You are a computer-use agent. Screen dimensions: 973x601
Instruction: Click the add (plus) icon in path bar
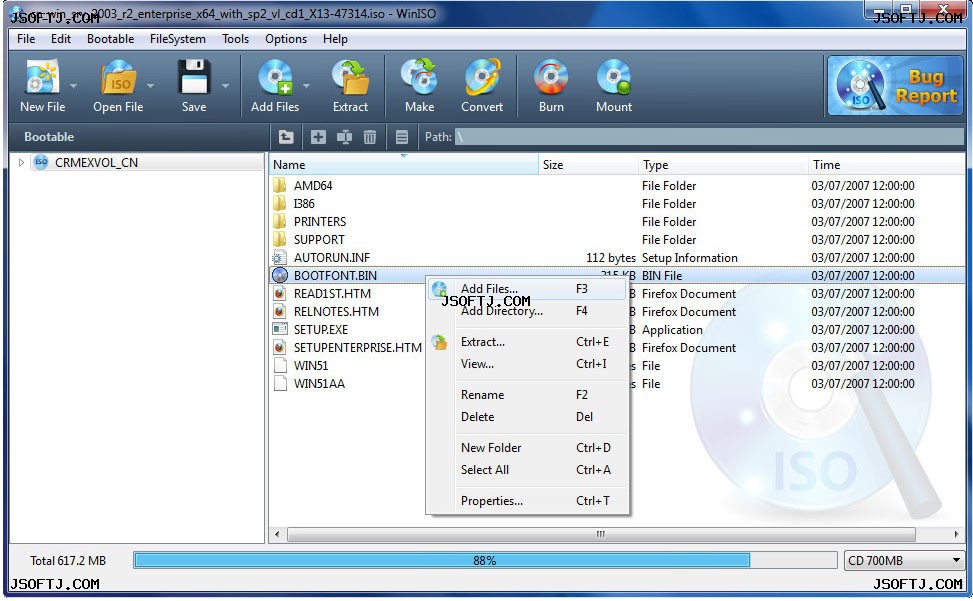[318, 136]
